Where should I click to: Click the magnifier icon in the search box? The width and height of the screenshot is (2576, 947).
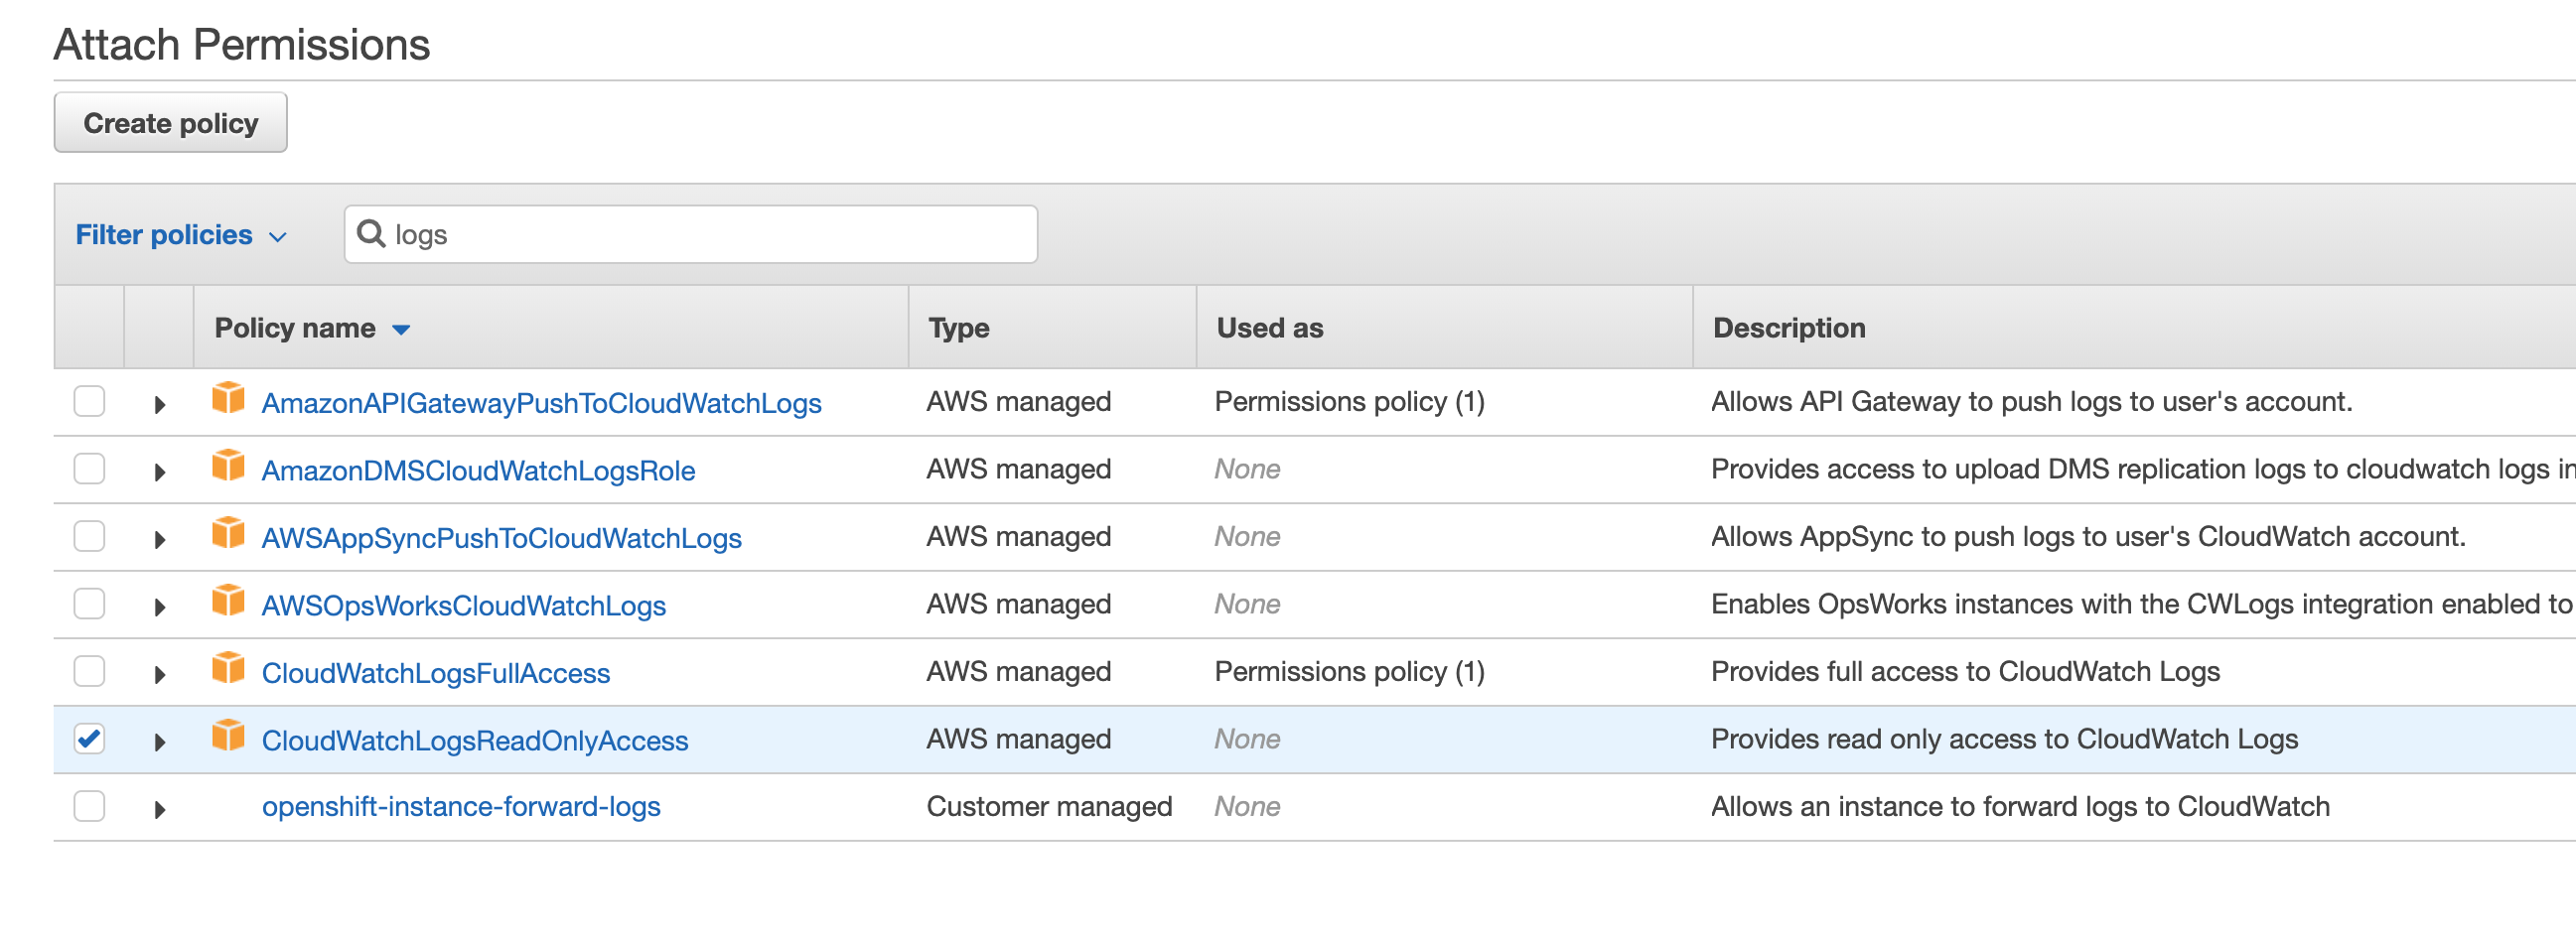coord(371,234)
